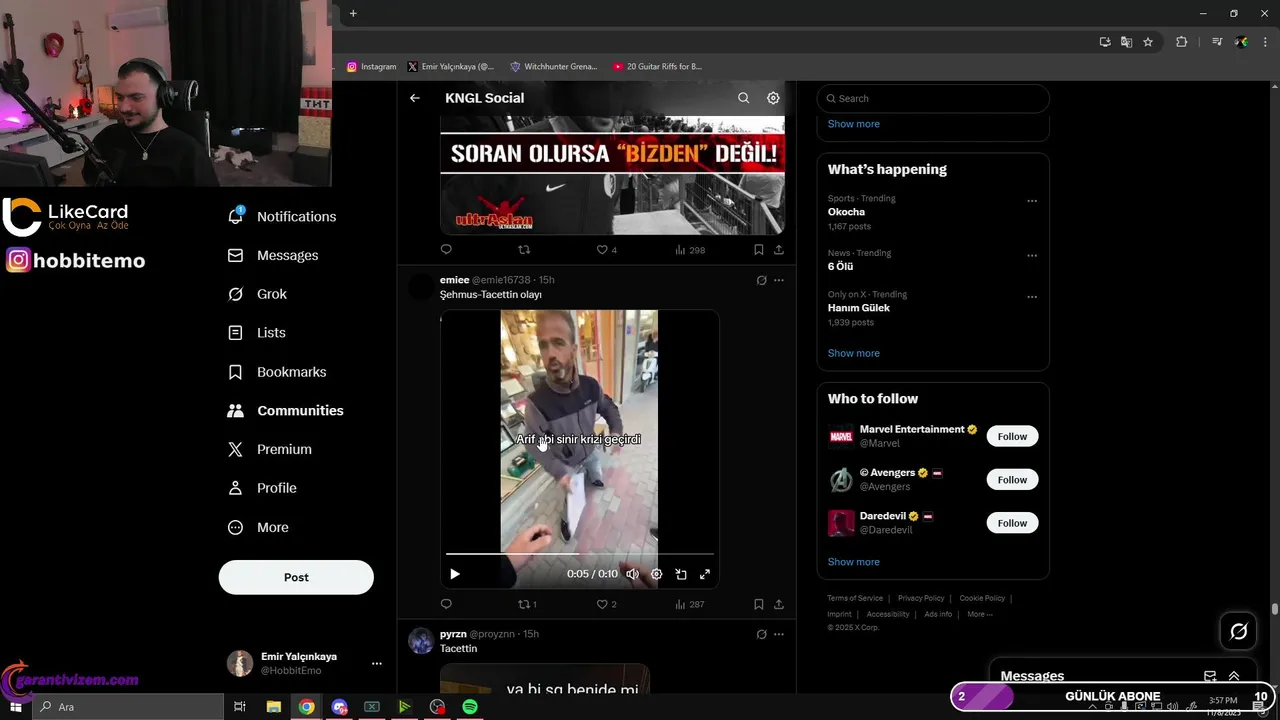Reply to the ultrAslan banner post
This screenshot has height=720, width=1280.
pos(446,250)
